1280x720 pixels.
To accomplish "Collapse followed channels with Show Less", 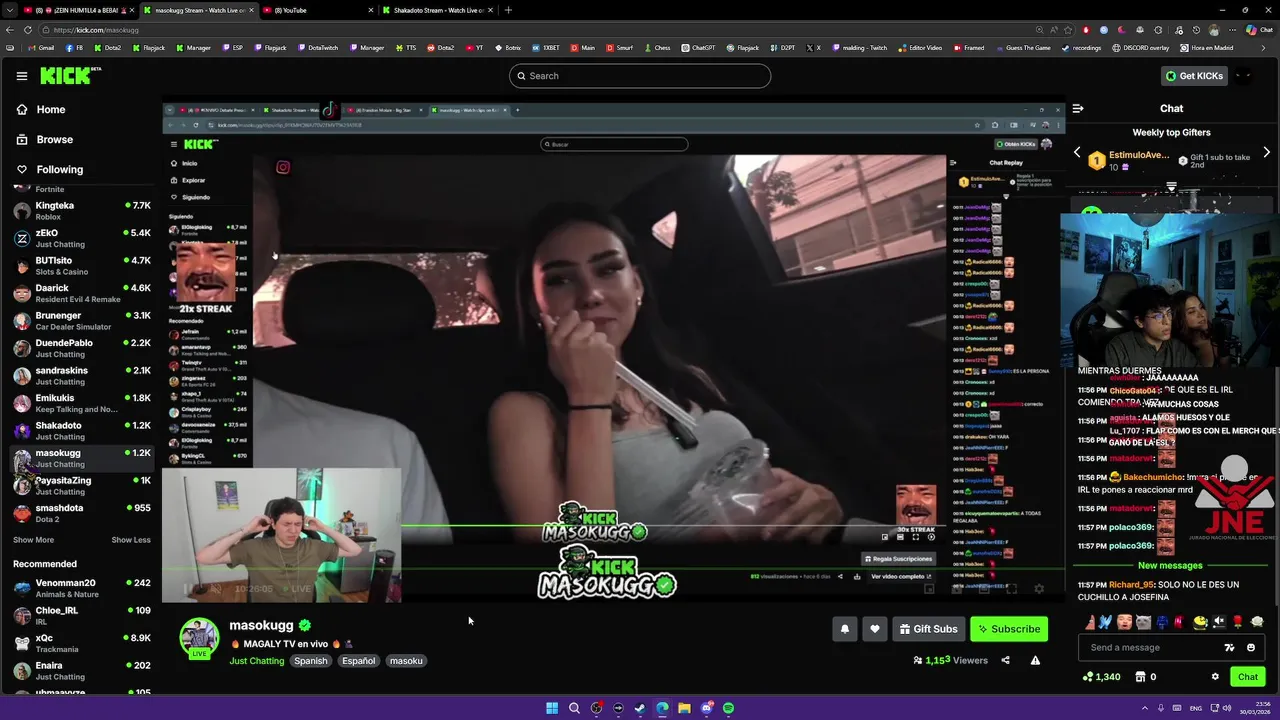I will pos(131,540).
